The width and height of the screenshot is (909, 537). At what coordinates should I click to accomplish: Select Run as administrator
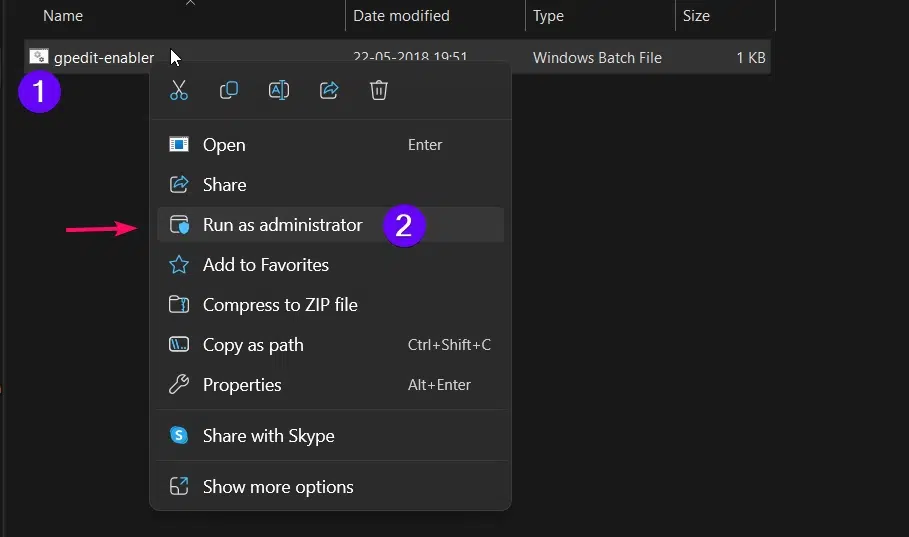[x=330, y=224]
